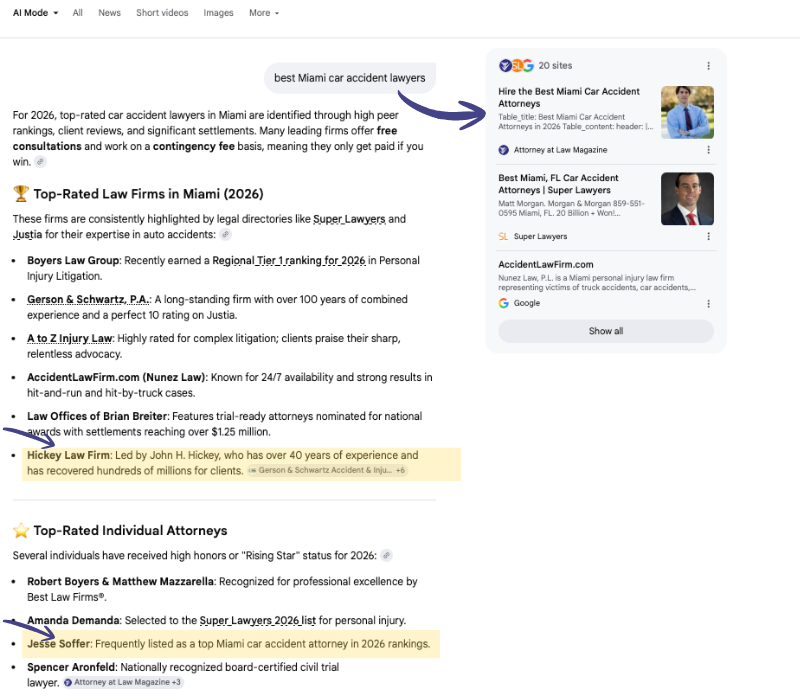The image size is (800, 700).
Task: Open the Super Lawyers underlined link
Action: click(349, 219)
